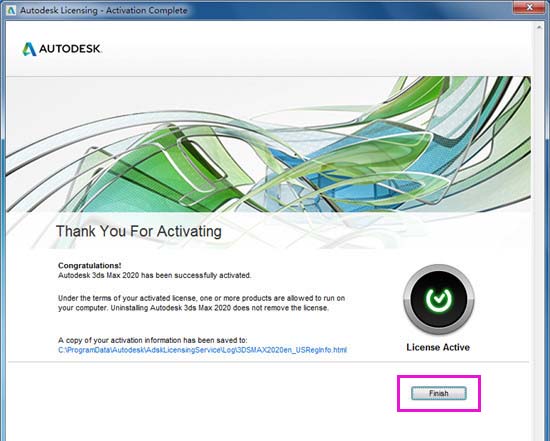The height and width of the screenshot is (441, 550).
Task: Click the bold Congratulations! text
Action: 90,266
